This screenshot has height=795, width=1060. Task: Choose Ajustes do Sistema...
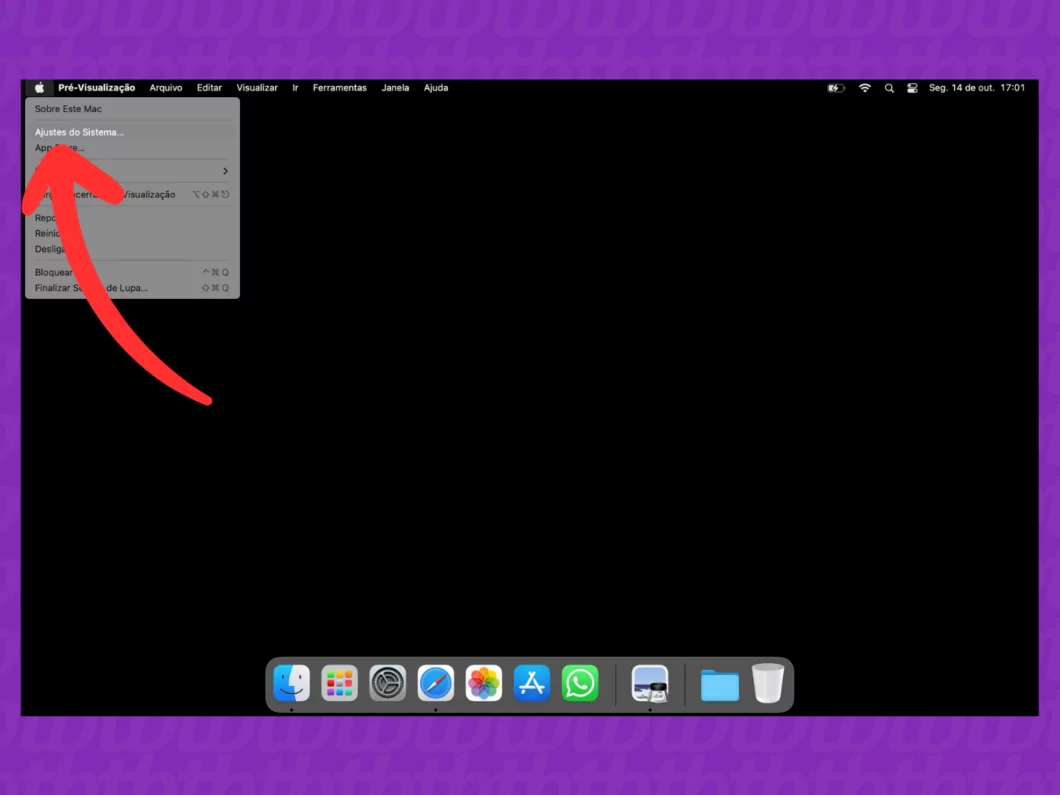(x=132, y=132)
